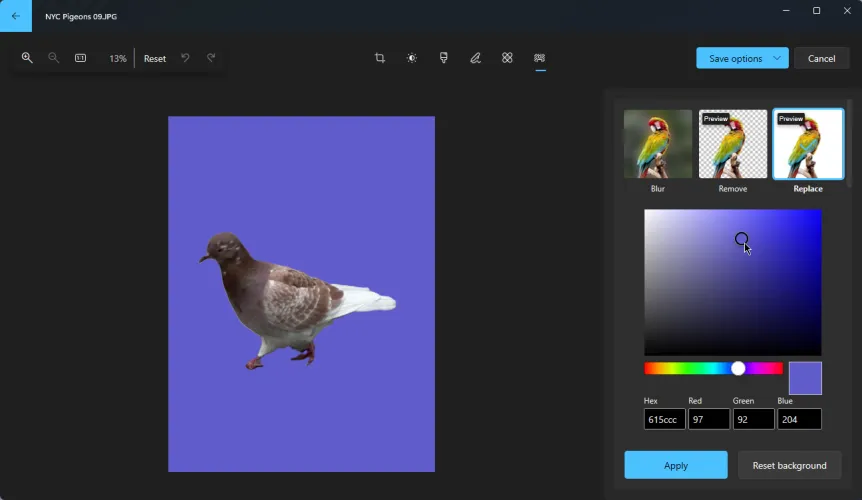Viewport: 862px width, 500px height.
Task: Click Reset next to zoom percentage
Action: pos(155,58)
